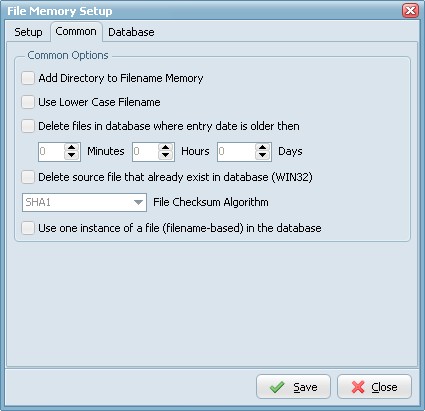The height and width of the screenshot is (411, 425).
Task: Increase the Days value with up arrow
Action: [263, 148]
